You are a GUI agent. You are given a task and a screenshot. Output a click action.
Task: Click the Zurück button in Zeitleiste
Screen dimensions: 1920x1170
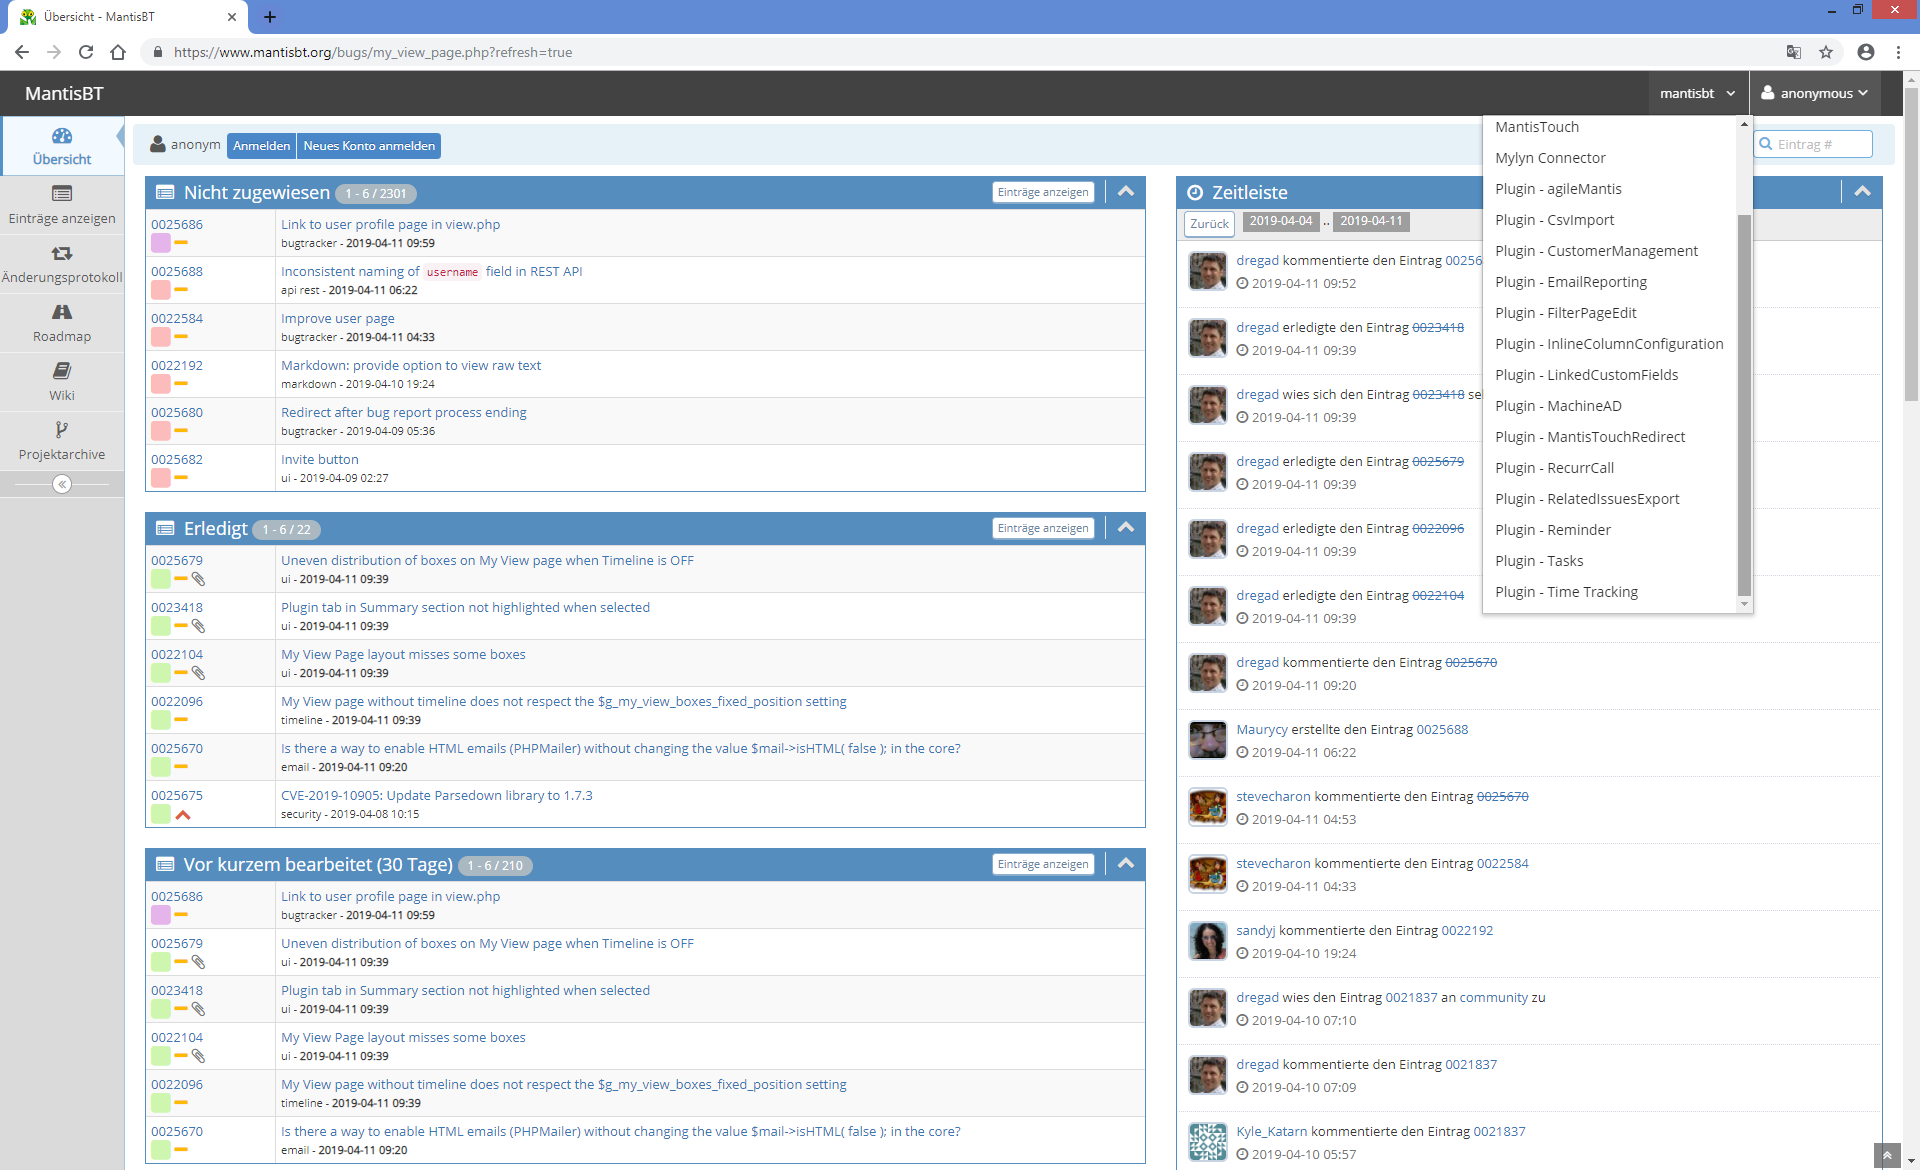[x=1209, y=224]
